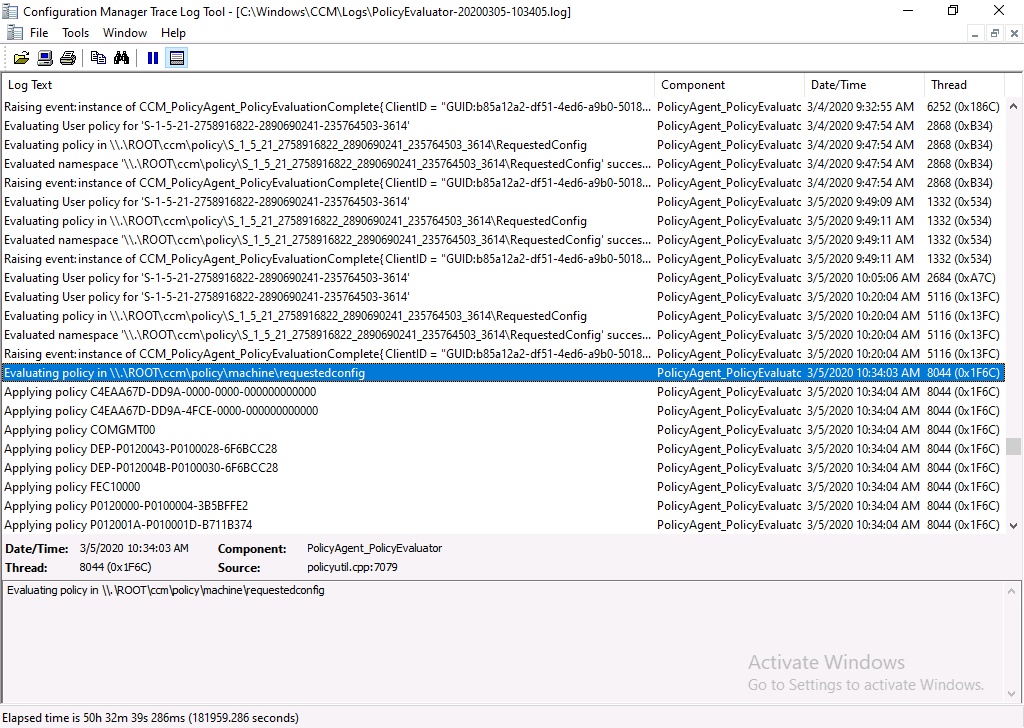Restore the inner log document window
1024x728 pixels.
tap(995, 33)
